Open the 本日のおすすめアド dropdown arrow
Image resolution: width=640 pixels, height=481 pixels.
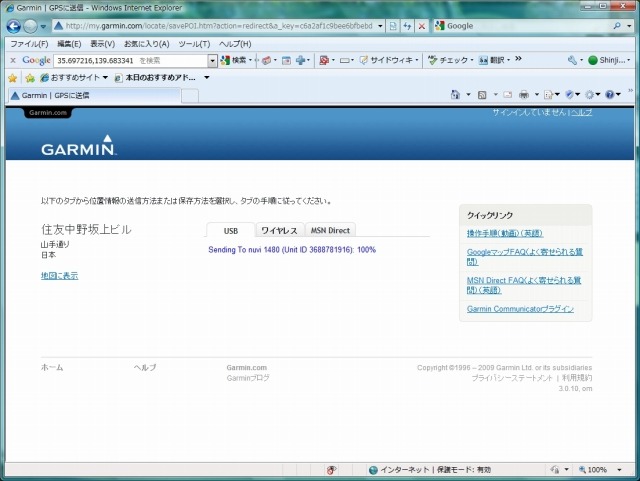coord(207,78)
